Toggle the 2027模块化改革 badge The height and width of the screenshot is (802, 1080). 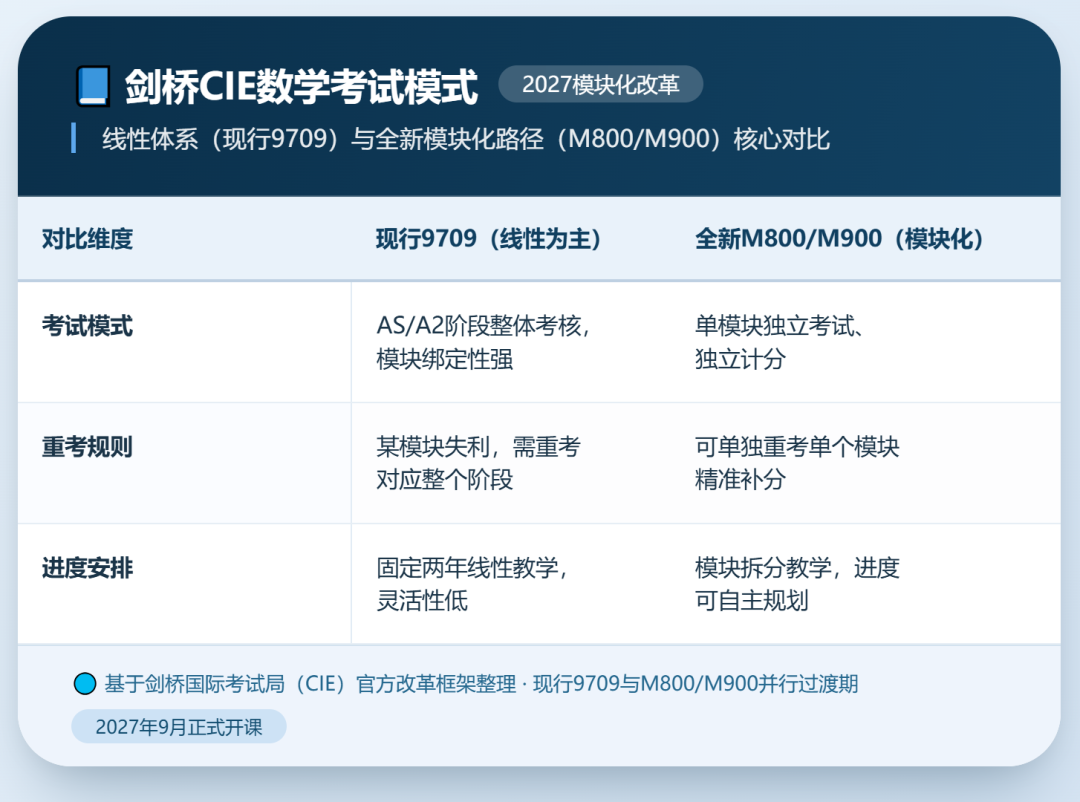click(x=601, y=85)
